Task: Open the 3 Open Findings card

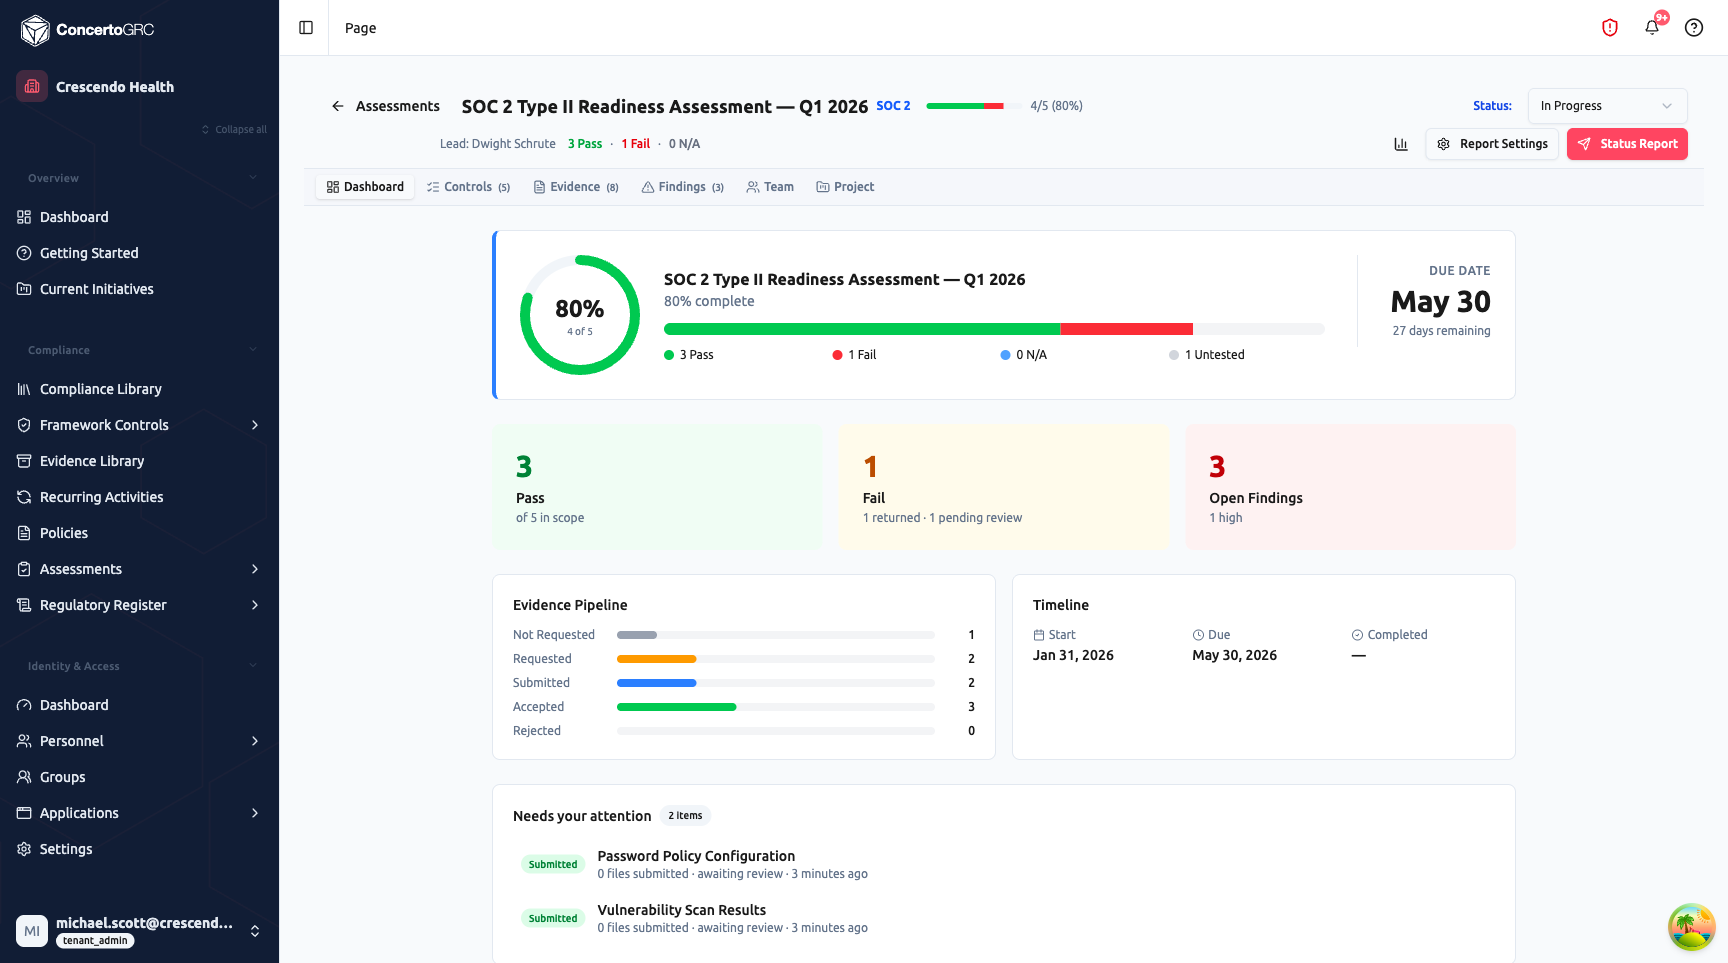Action: (1351, 487)
